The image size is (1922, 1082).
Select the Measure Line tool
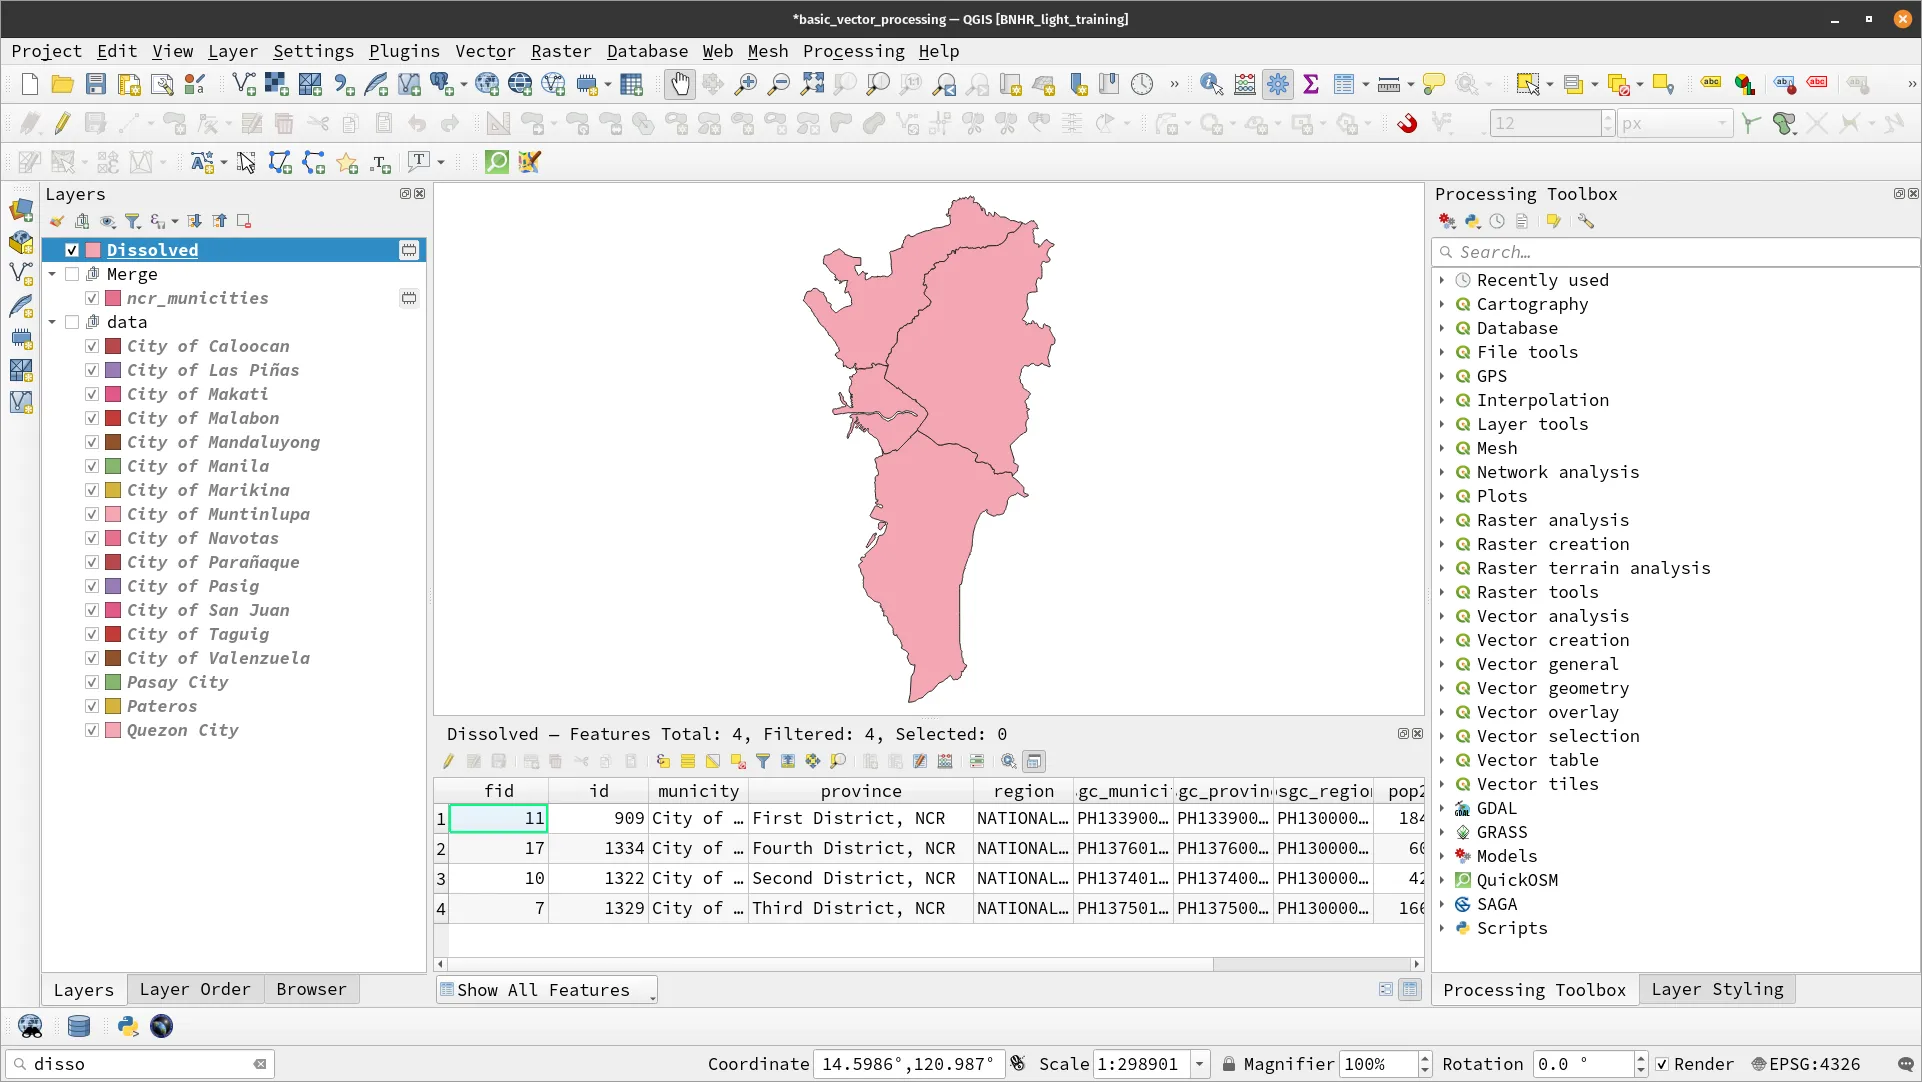click(x=1389, y=84)
